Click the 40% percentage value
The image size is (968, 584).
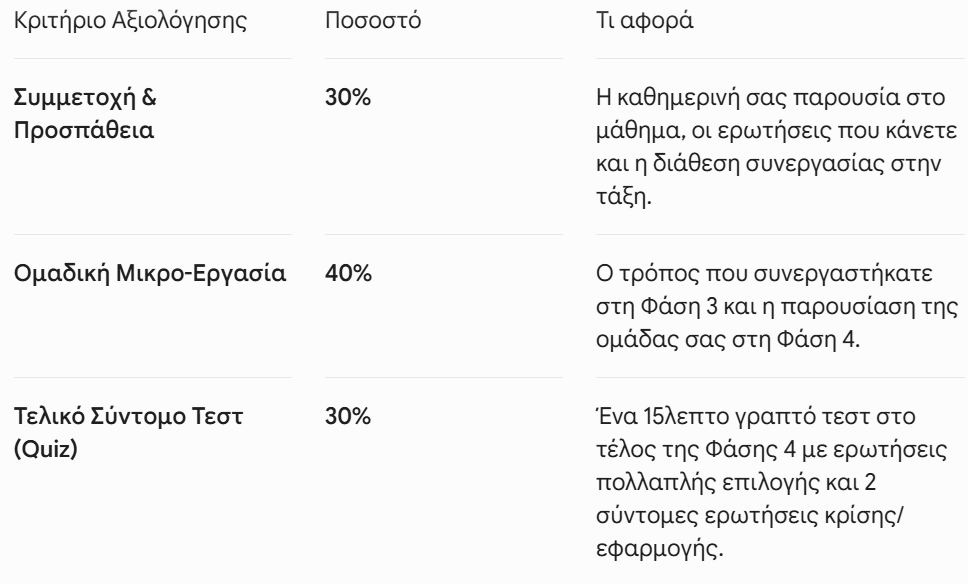tap(349, 273)
